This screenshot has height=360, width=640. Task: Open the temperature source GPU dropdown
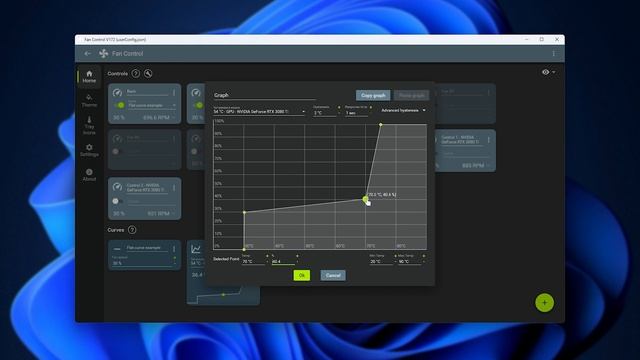pos(260,111)
